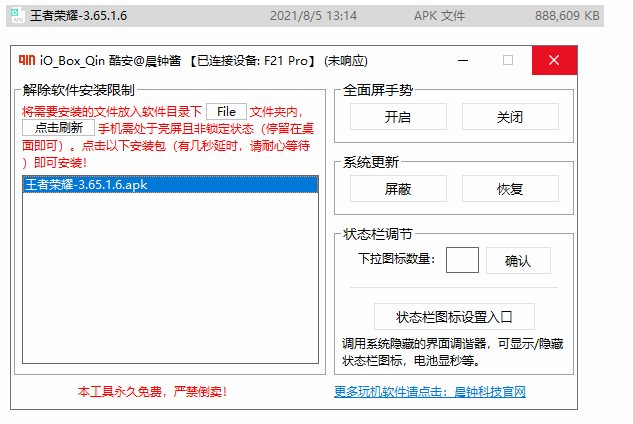This screenshot has width=633, height=424.
Task: Minimize the iO_Box_Qin window
Action: (x=463, y=60)
